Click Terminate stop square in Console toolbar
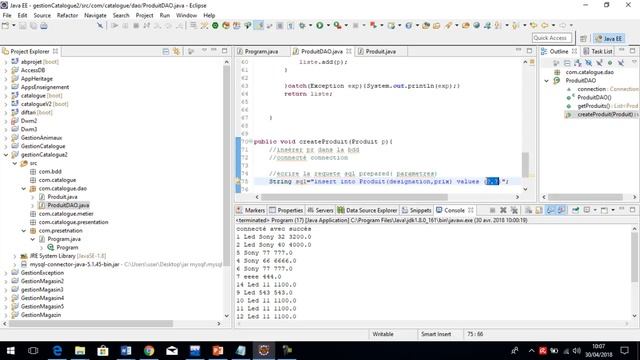This screenshot has width=640, height=360. tap(492, 210)
